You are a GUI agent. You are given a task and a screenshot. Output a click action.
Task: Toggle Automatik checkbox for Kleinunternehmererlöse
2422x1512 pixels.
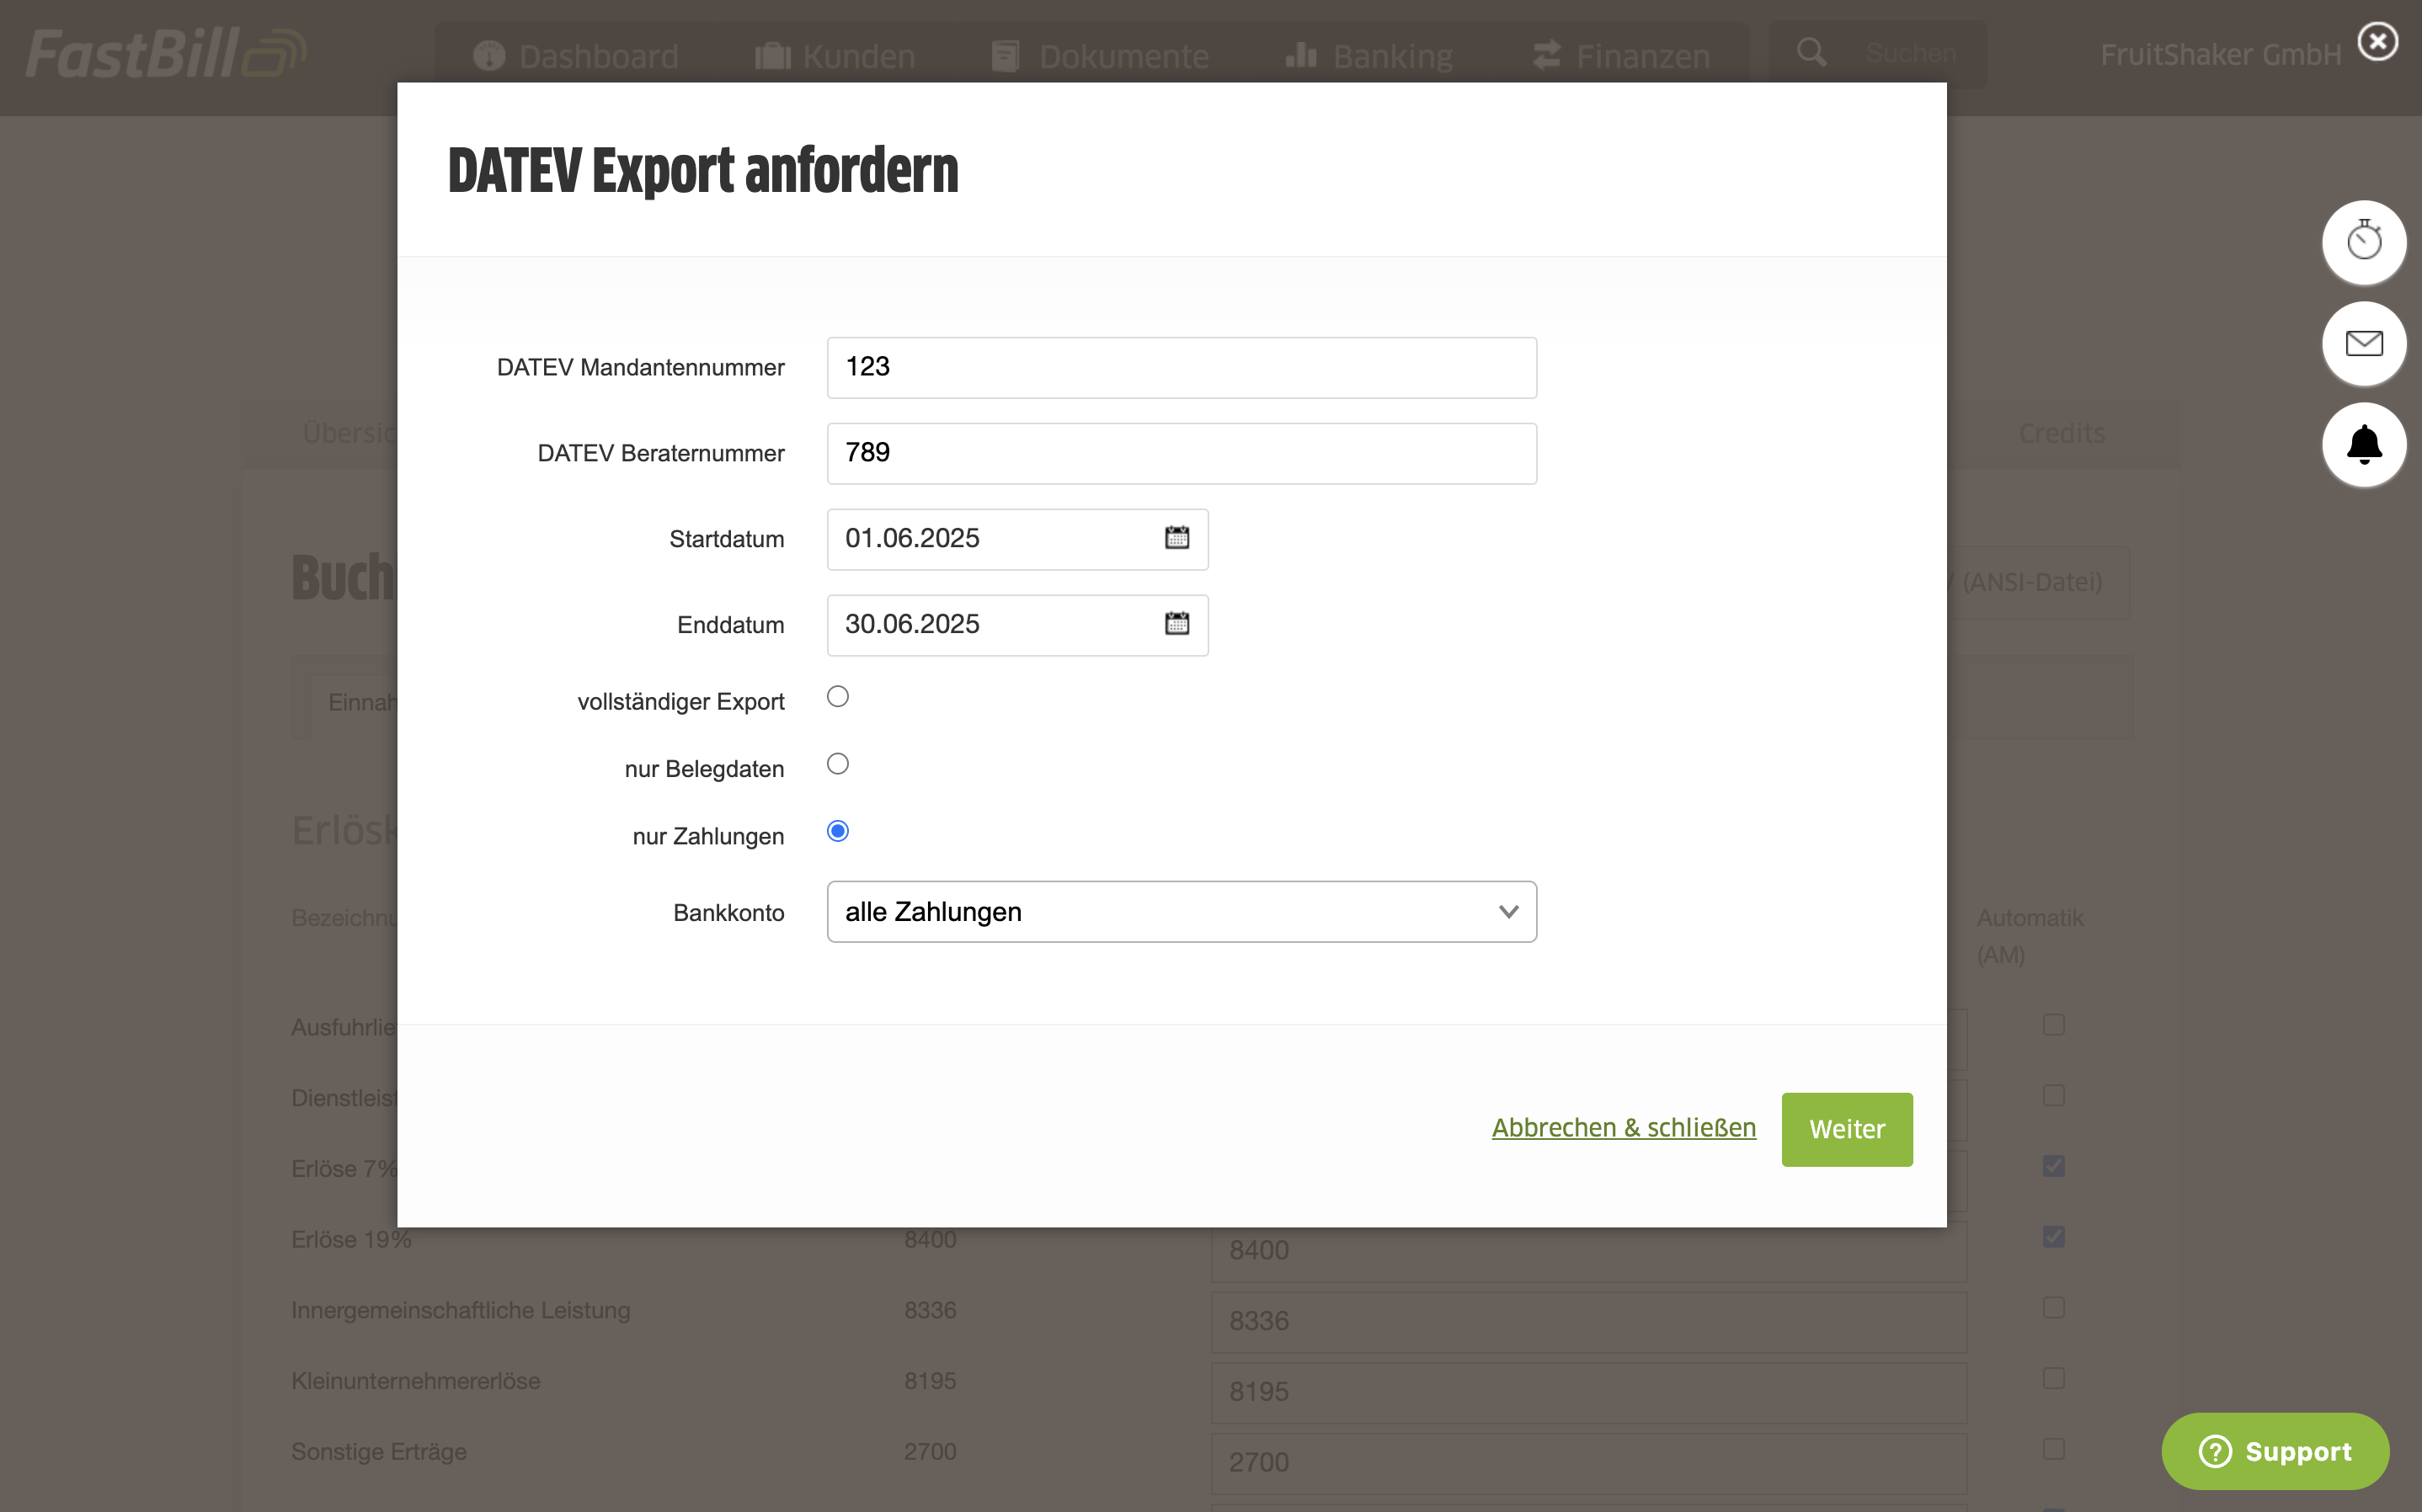[2053, 1378]
